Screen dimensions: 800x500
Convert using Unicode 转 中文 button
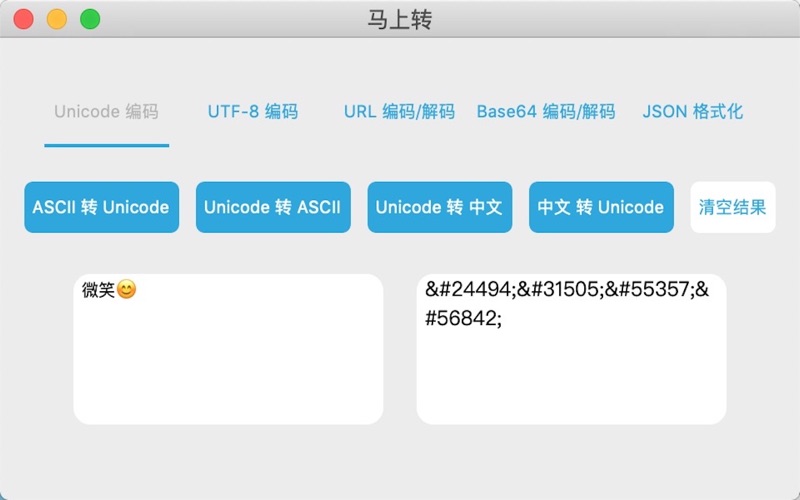(x=440, y=207)
